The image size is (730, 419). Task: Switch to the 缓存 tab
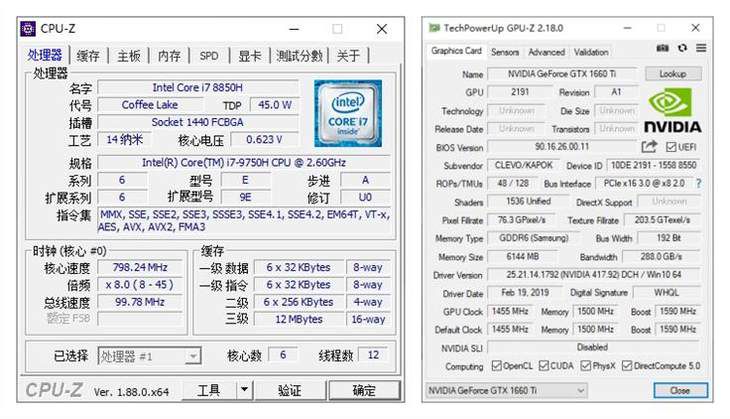point(88,56)
